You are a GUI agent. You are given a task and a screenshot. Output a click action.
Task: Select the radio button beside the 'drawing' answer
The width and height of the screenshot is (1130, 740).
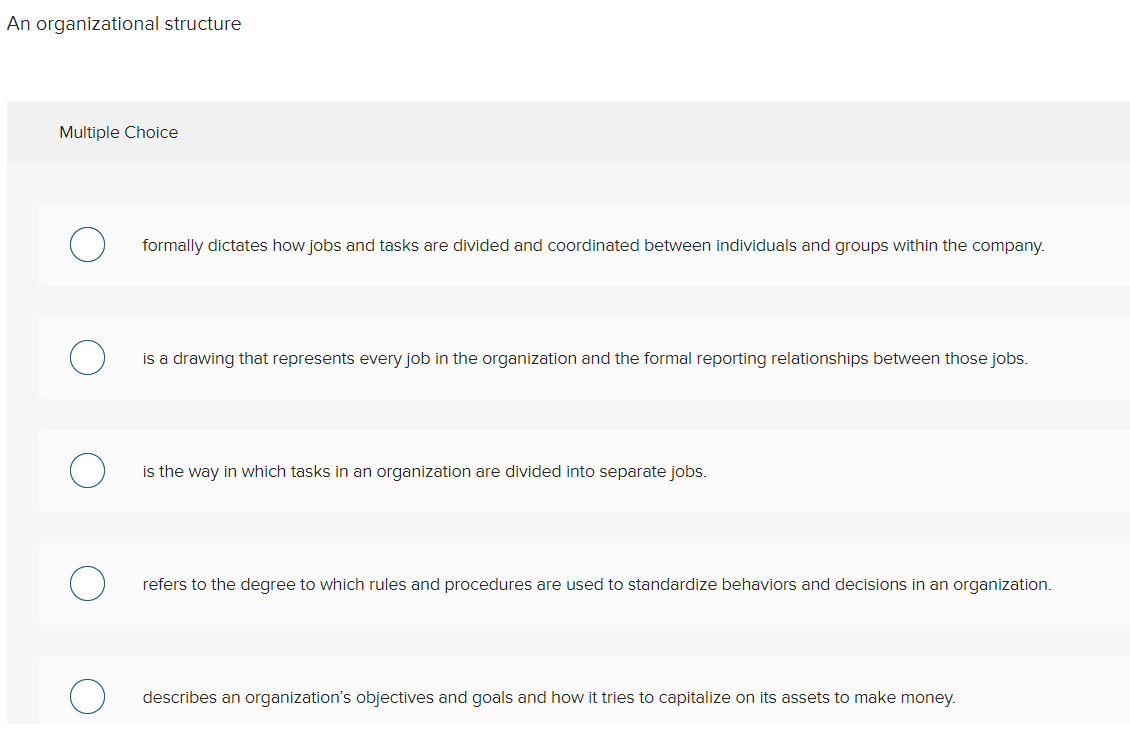[87, 357]
